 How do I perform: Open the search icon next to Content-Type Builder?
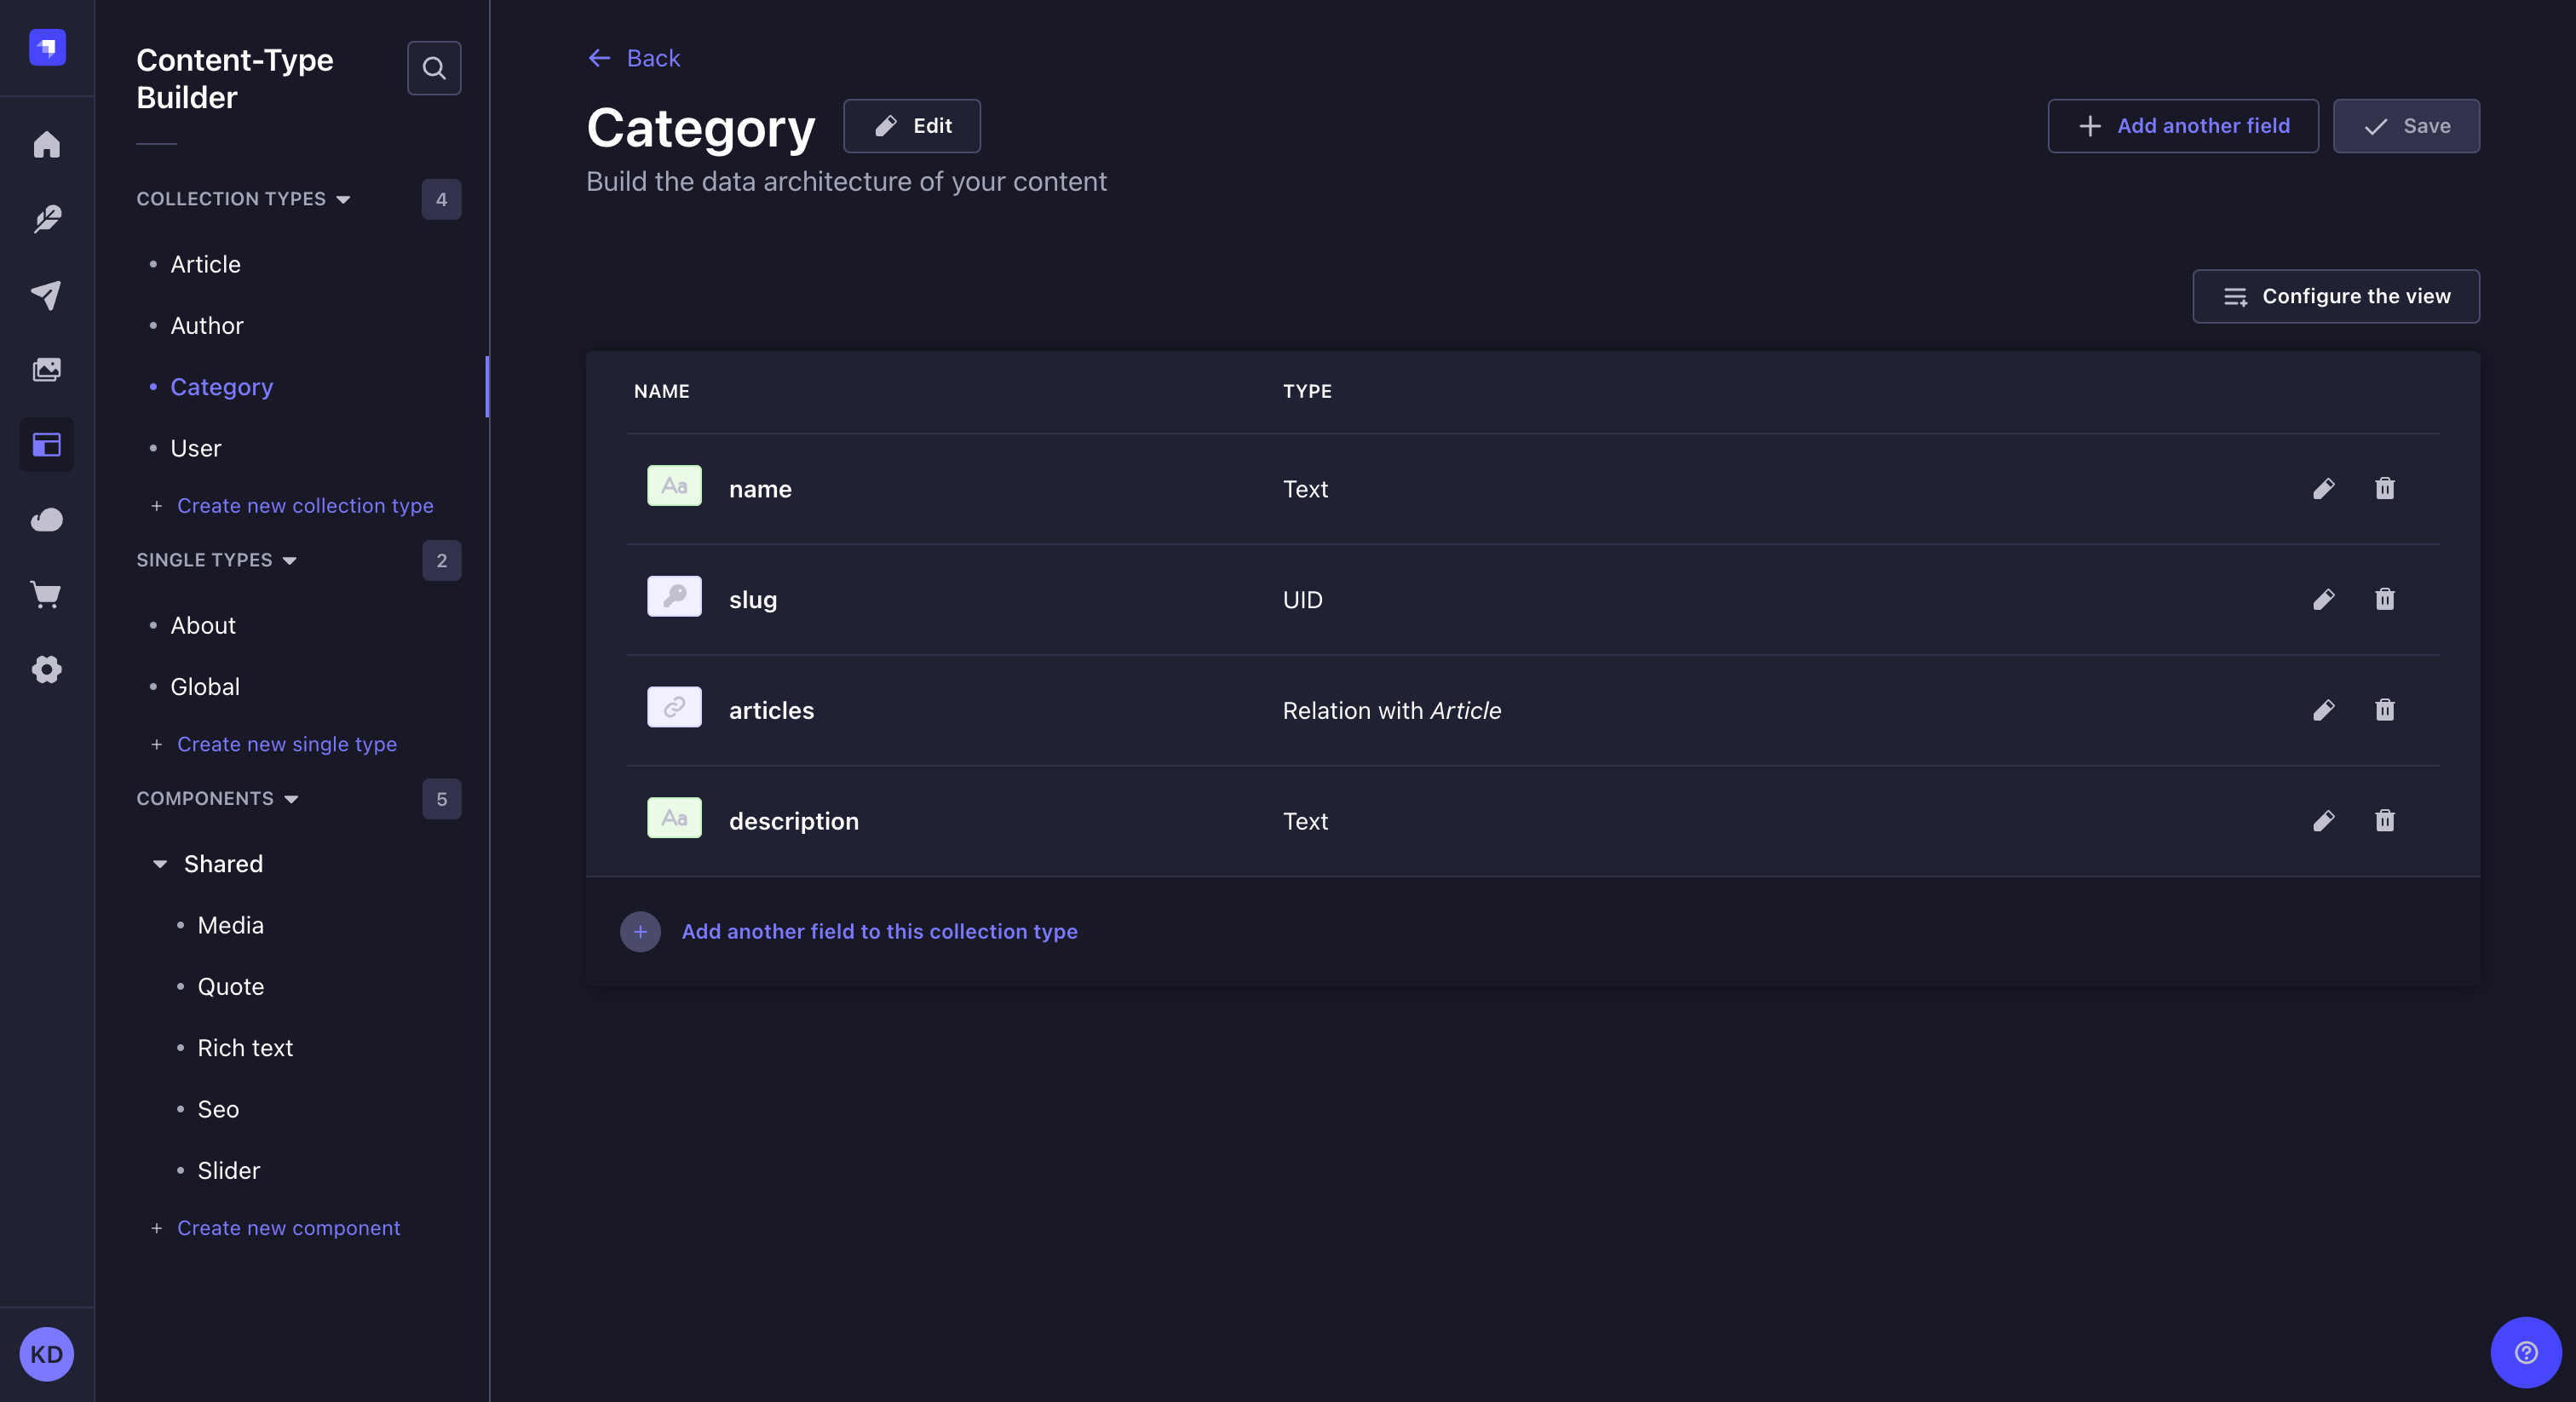click(434, 67)
